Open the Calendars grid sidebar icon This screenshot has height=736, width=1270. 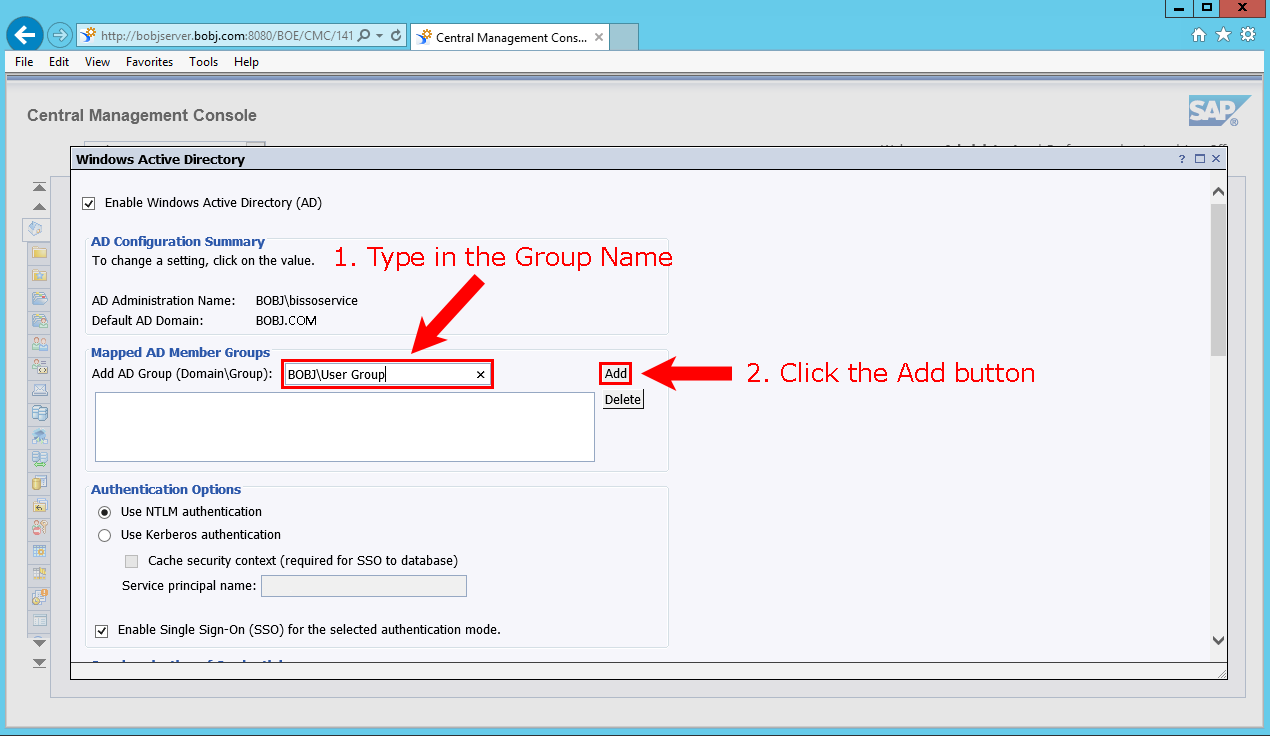[40, 551]
